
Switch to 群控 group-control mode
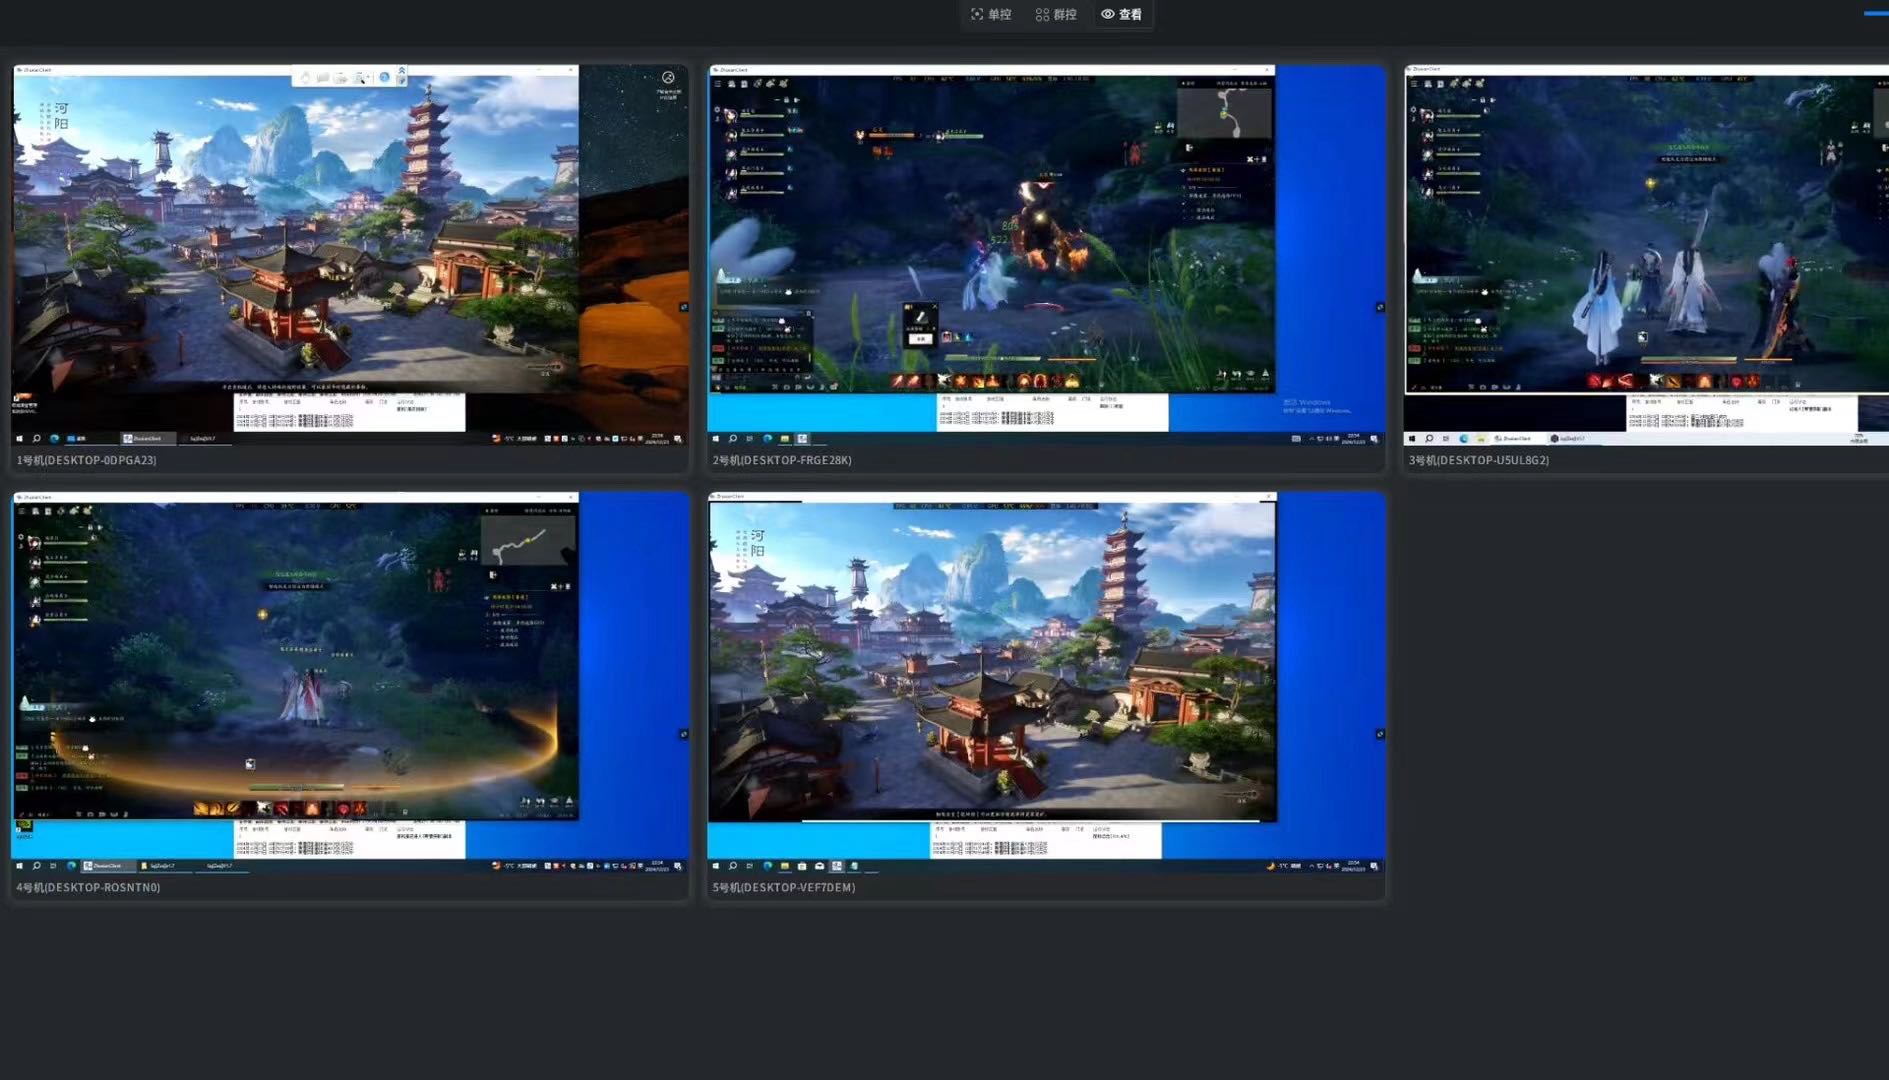click(x=1056, y=14)
